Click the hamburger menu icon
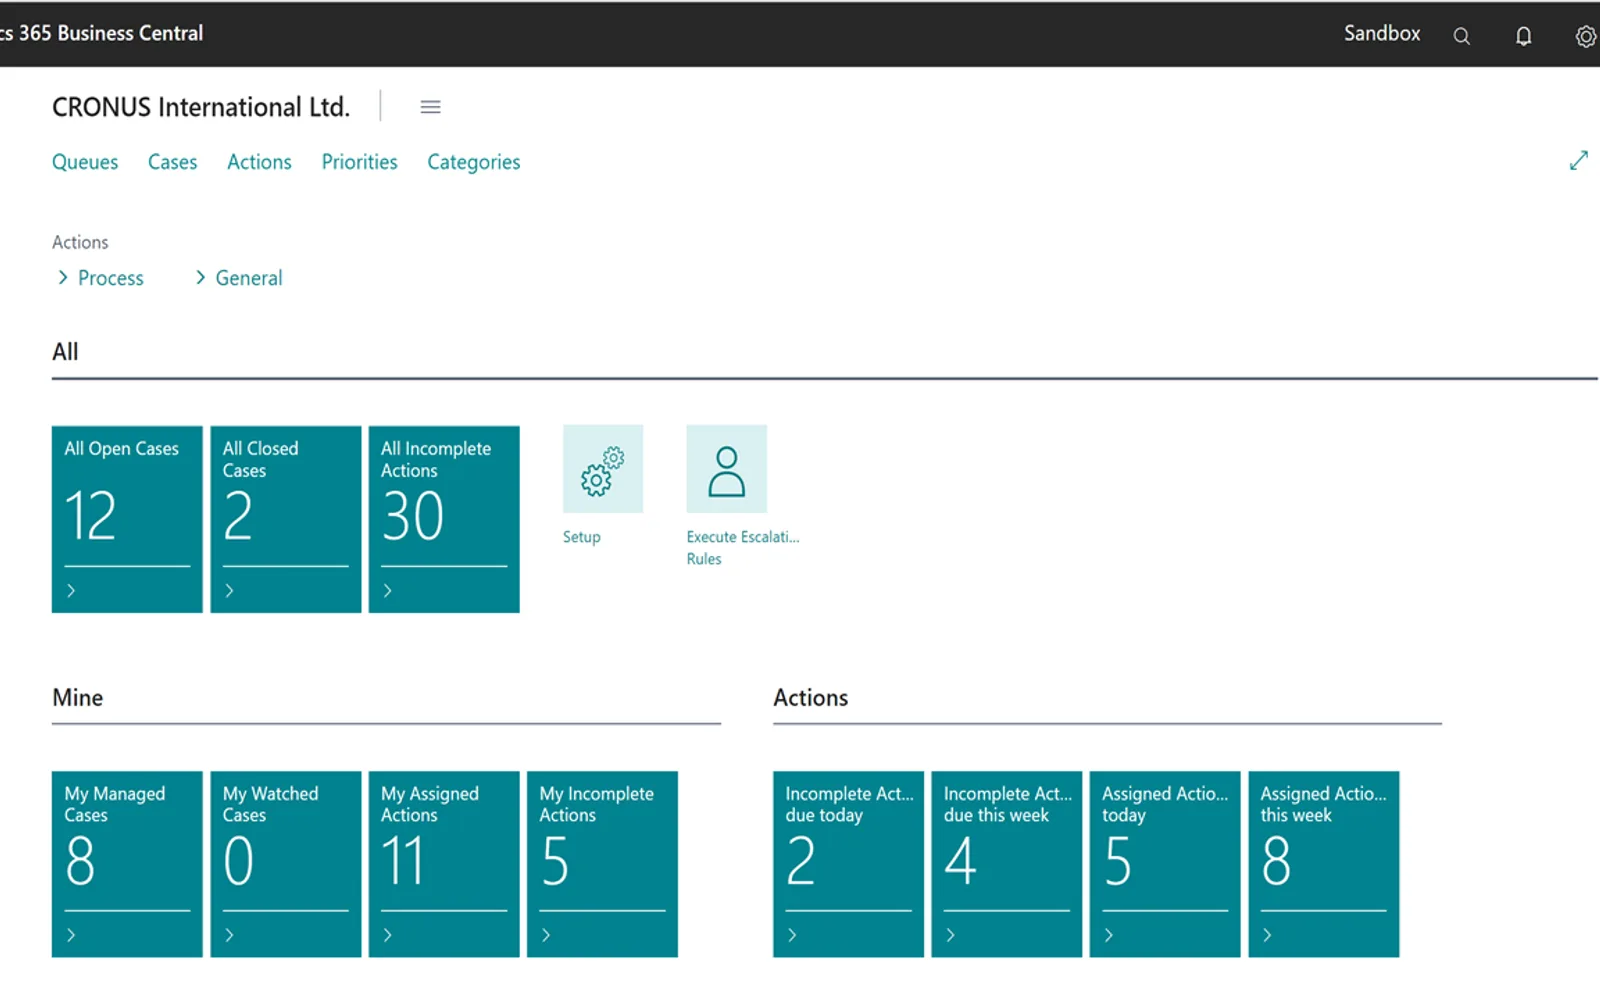Image resolution: width=1600 pixels, height=1000 pixels. click(x=430, y=107)
